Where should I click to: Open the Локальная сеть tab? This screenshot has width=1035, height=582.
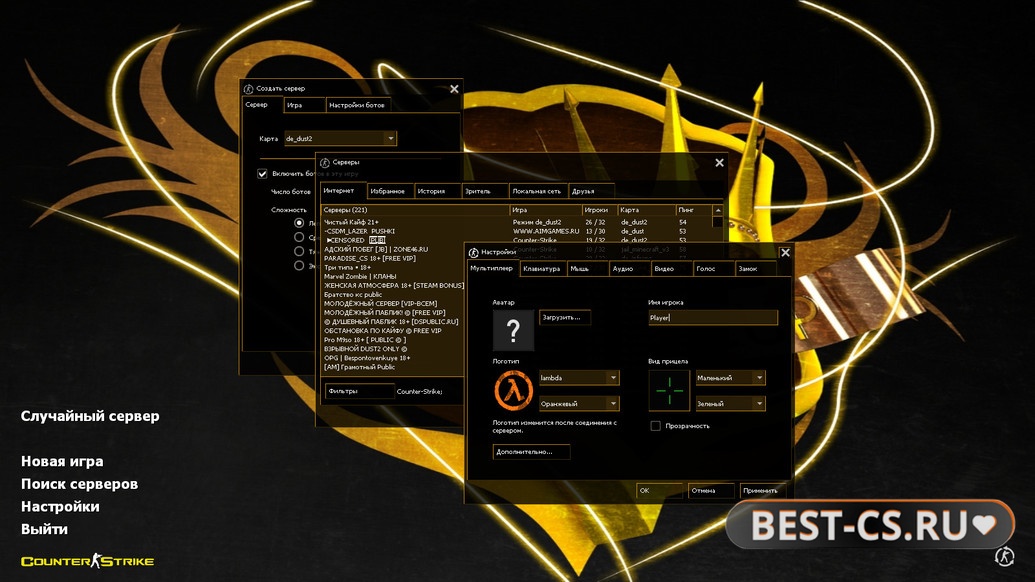539,191
